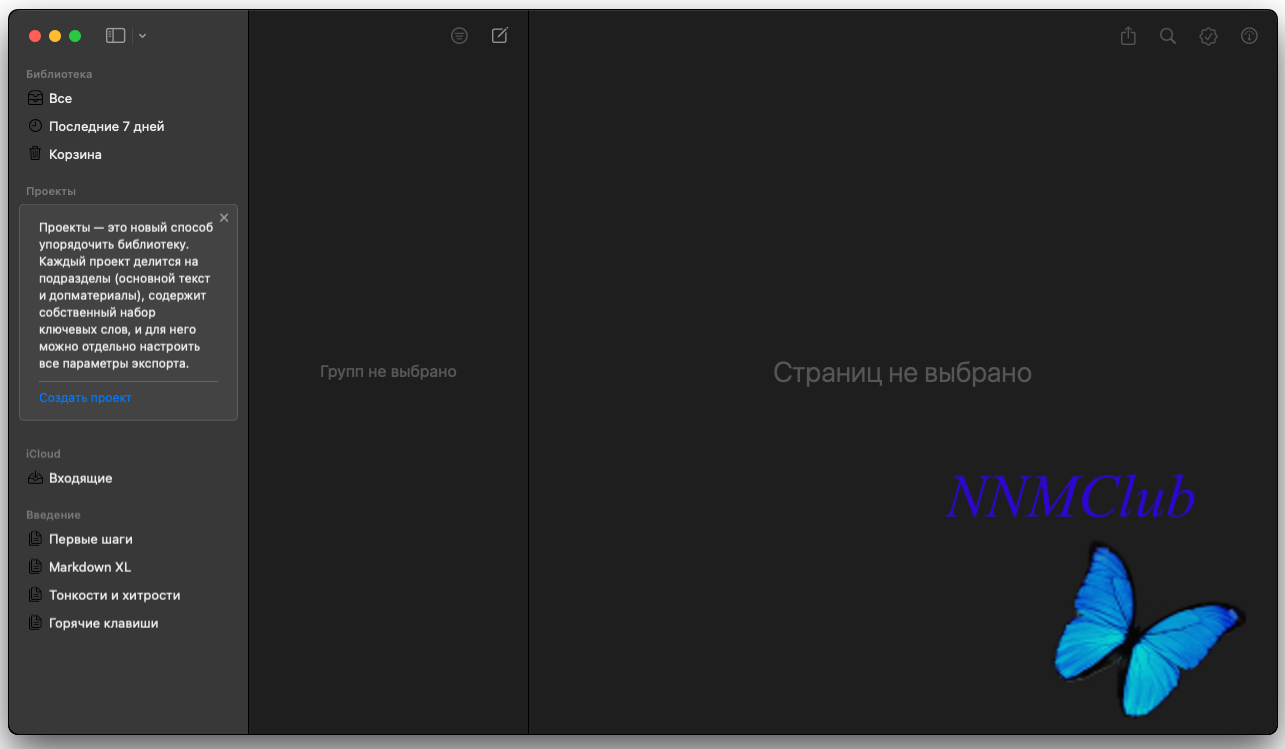The width and height of the screenshot is (1285, 749).
Task: Toggle the sidebar panel icon
Action: 116,36
